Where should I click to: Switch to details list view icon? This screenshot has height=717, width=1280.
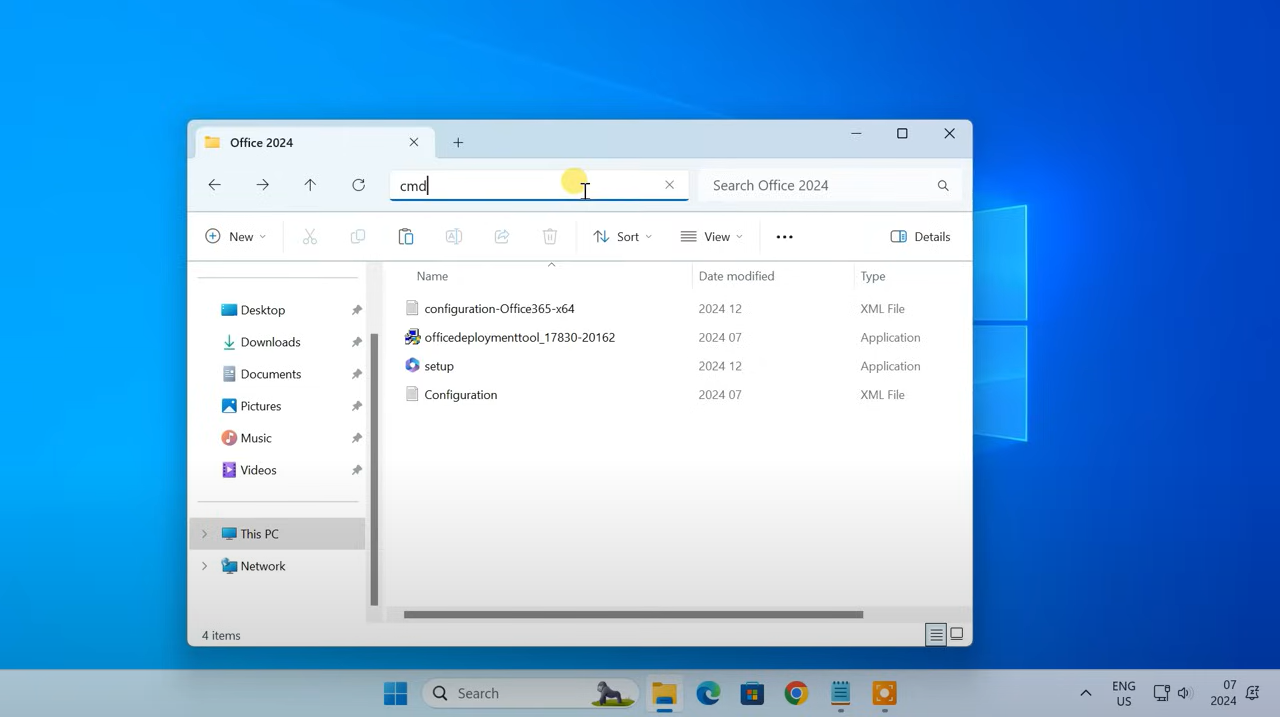click(936, 634)
